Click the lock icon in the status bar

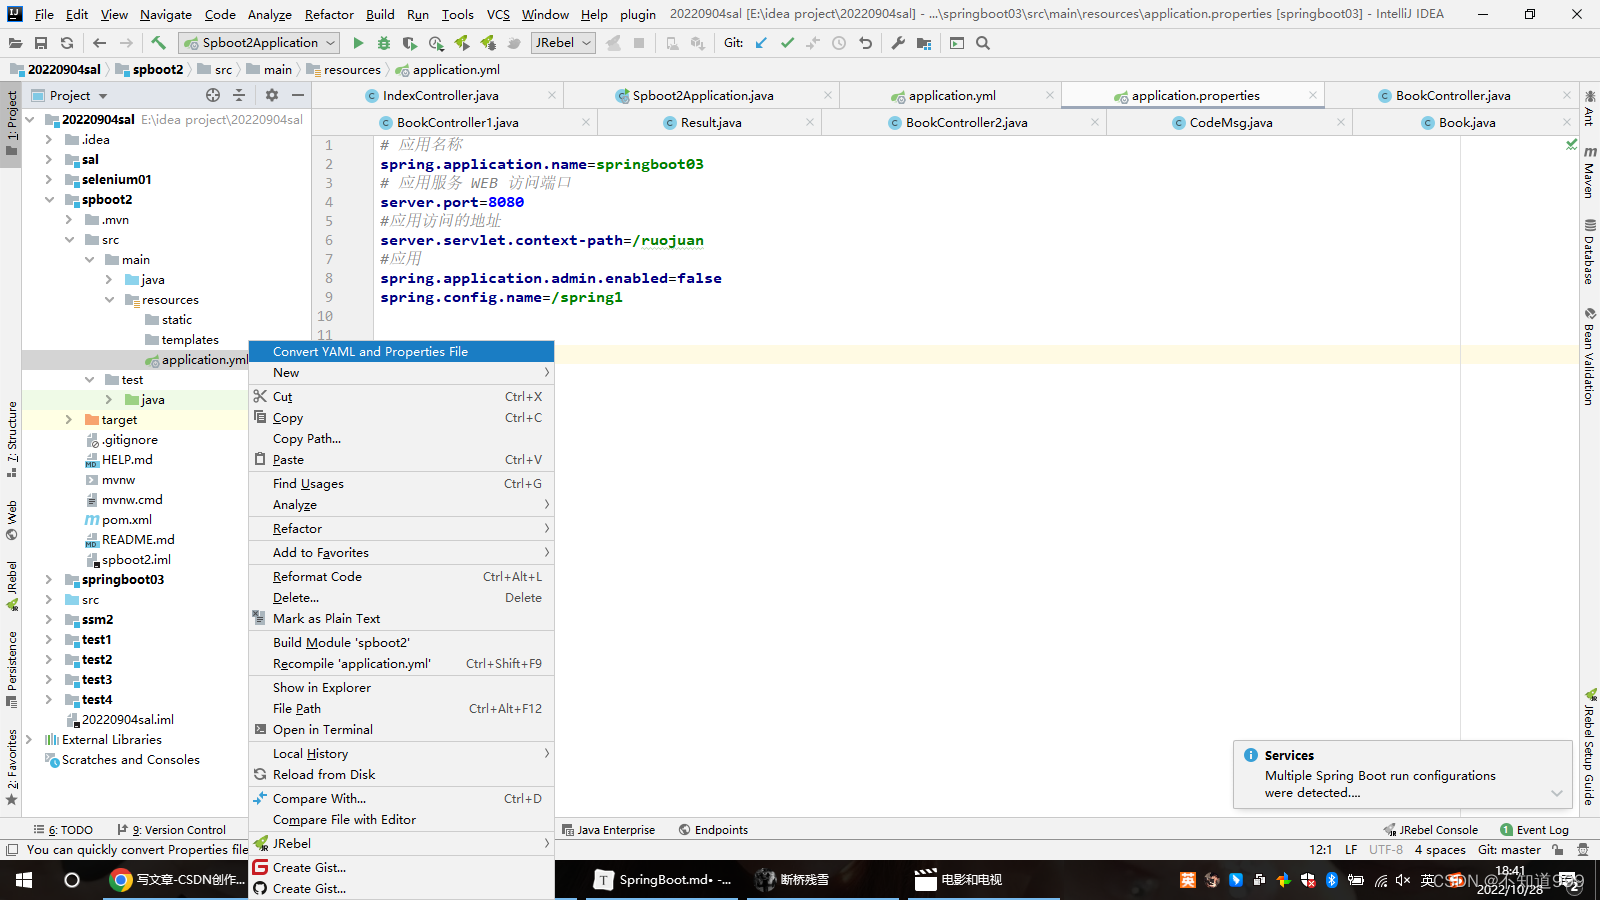(1557, 849)
